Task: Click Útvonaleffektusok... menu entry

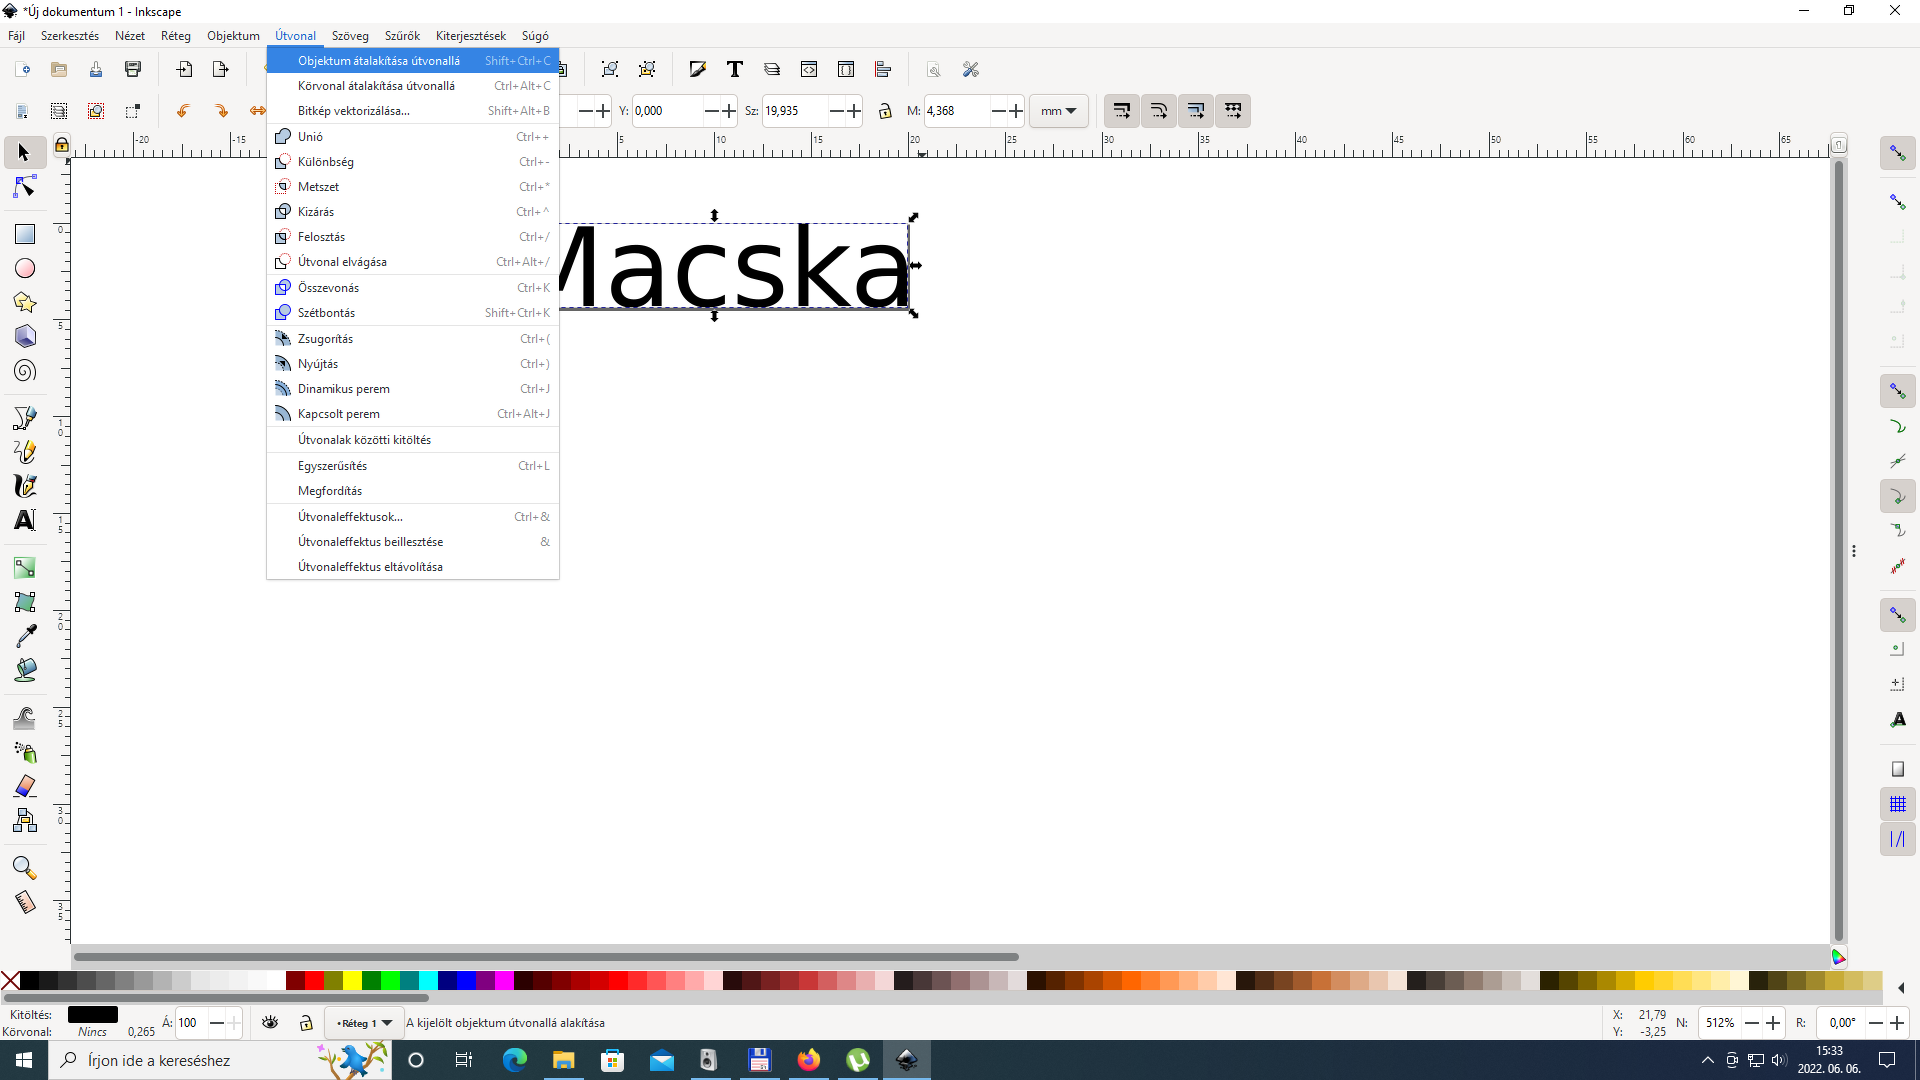Action: [x=350, y=517]
